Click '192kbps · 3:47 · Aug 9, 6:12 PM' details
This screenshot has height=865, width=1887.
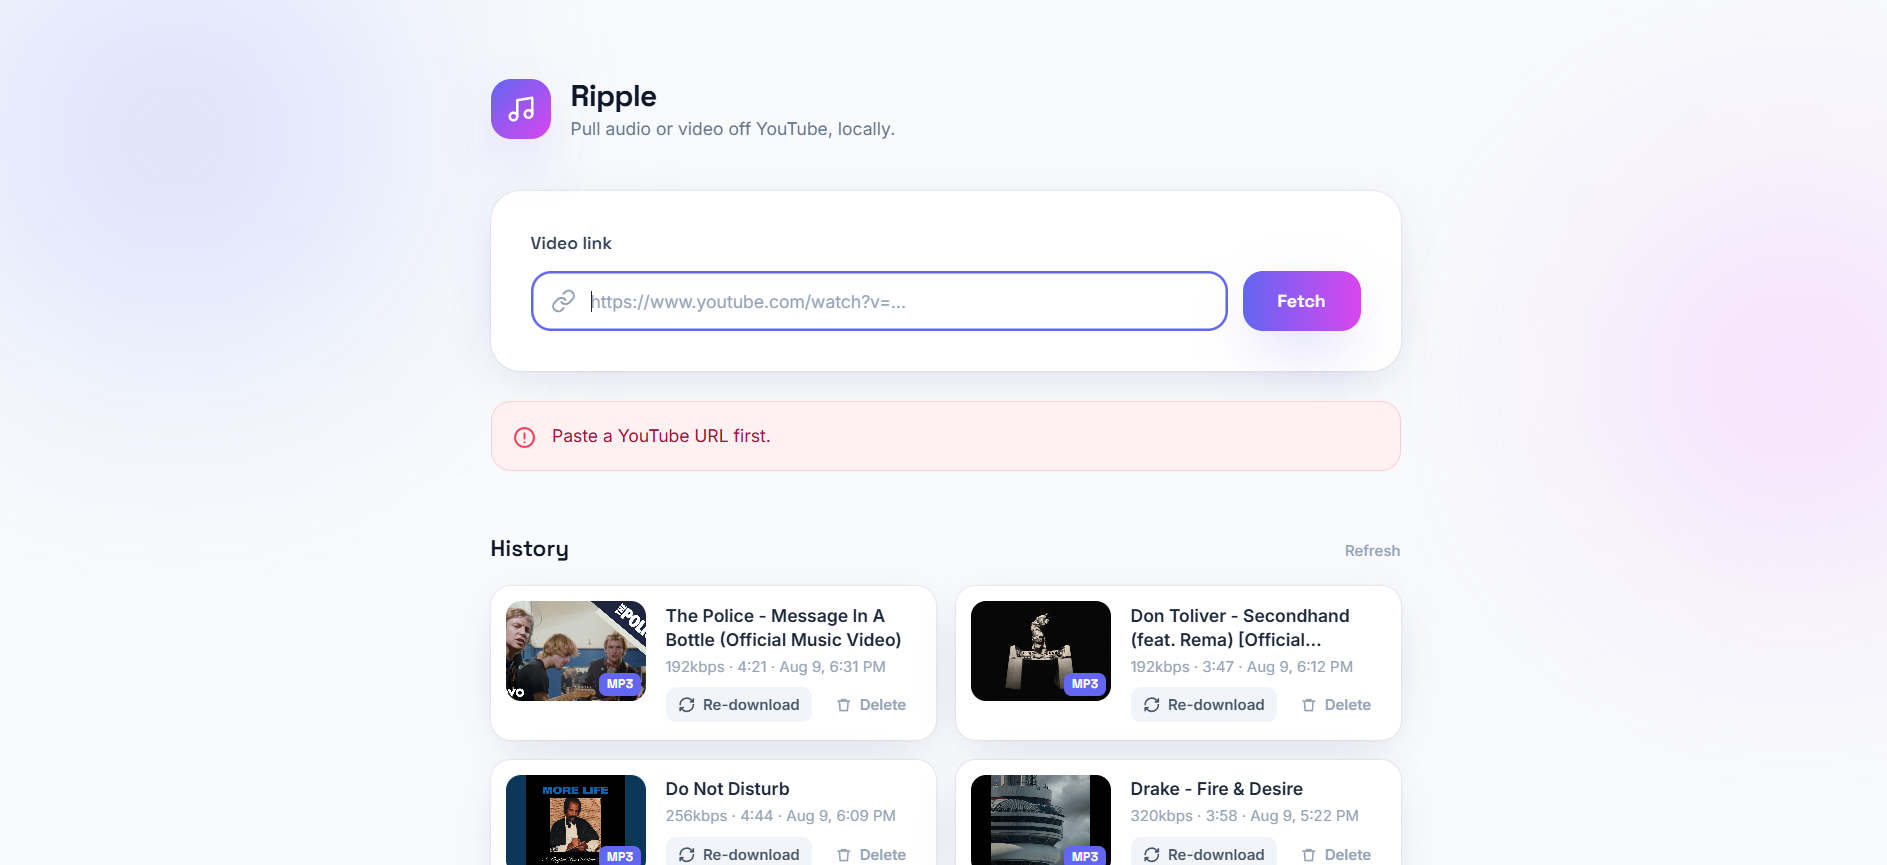tap(1241, 667)
